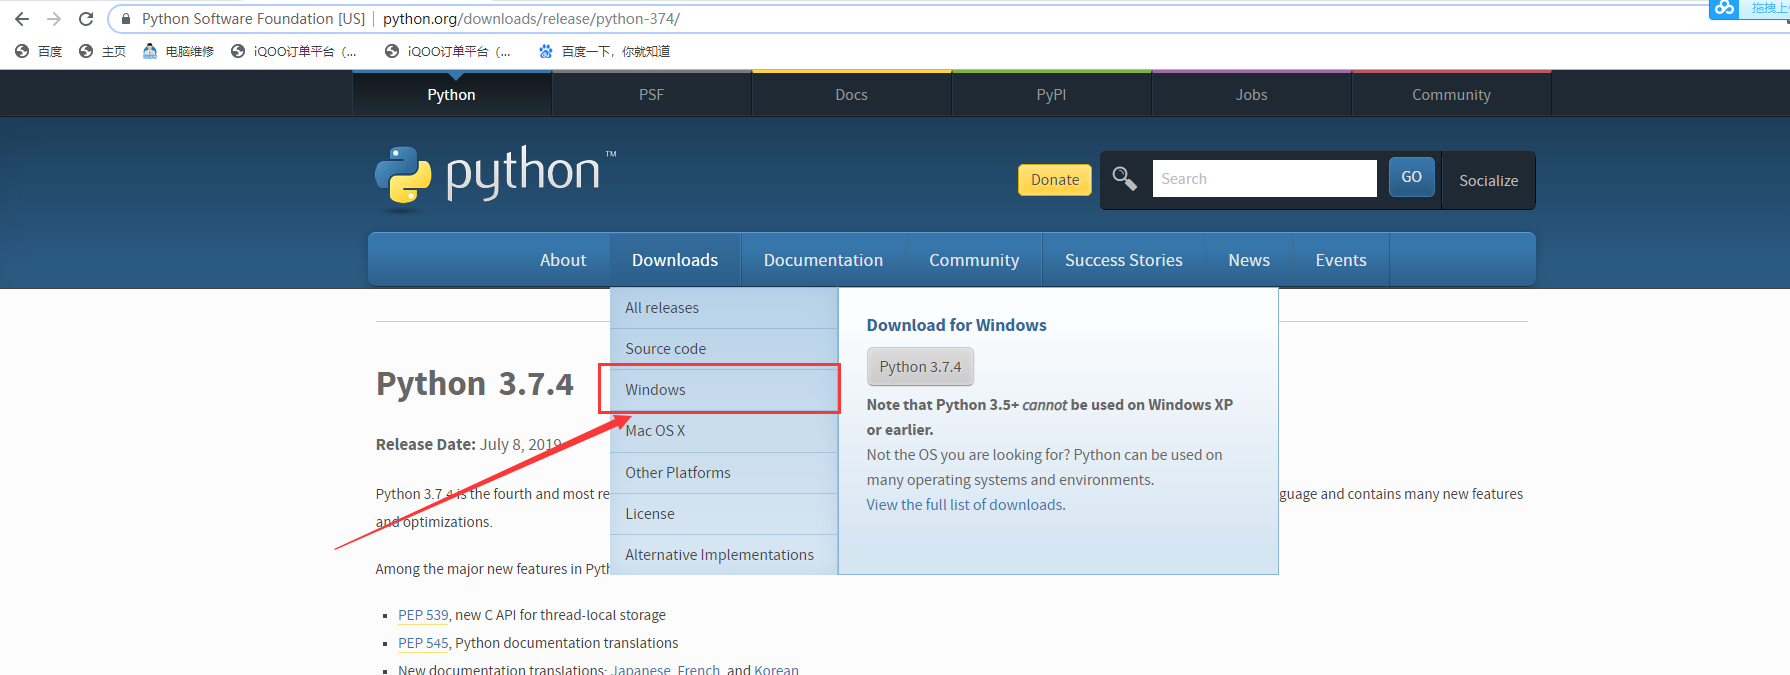Select Windows in Downloads menu
The height and width of the screenshot is (675, 1790).
pyautogui.click(x=724, y=390)
